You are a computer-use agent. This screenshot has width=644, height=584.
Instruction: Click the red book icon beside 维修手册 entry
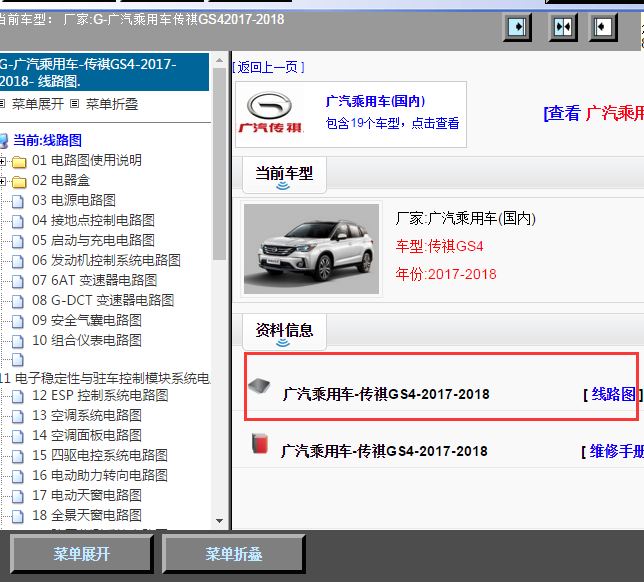tap(260, 444)
